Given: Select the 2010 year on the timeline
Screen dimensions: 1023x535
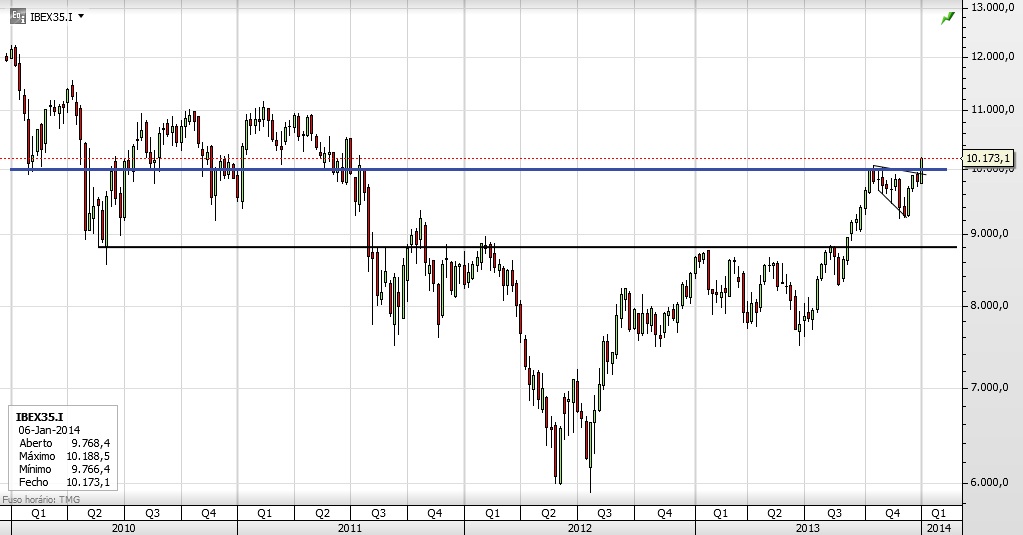Looking at the screenshot, I should (124, 527).
